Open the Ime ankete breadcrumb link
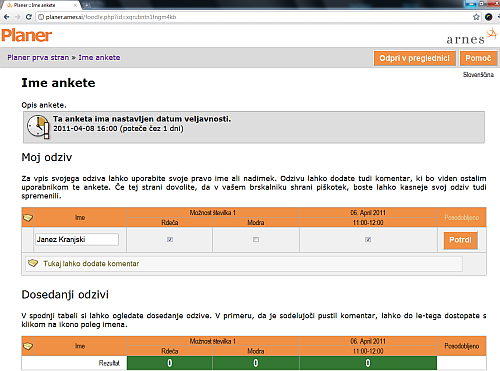The image size is (500, 371). click(99, 58)
